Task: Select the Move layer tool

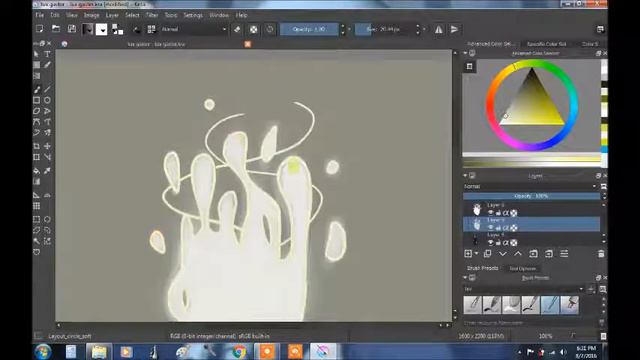Action: point(47,146)
